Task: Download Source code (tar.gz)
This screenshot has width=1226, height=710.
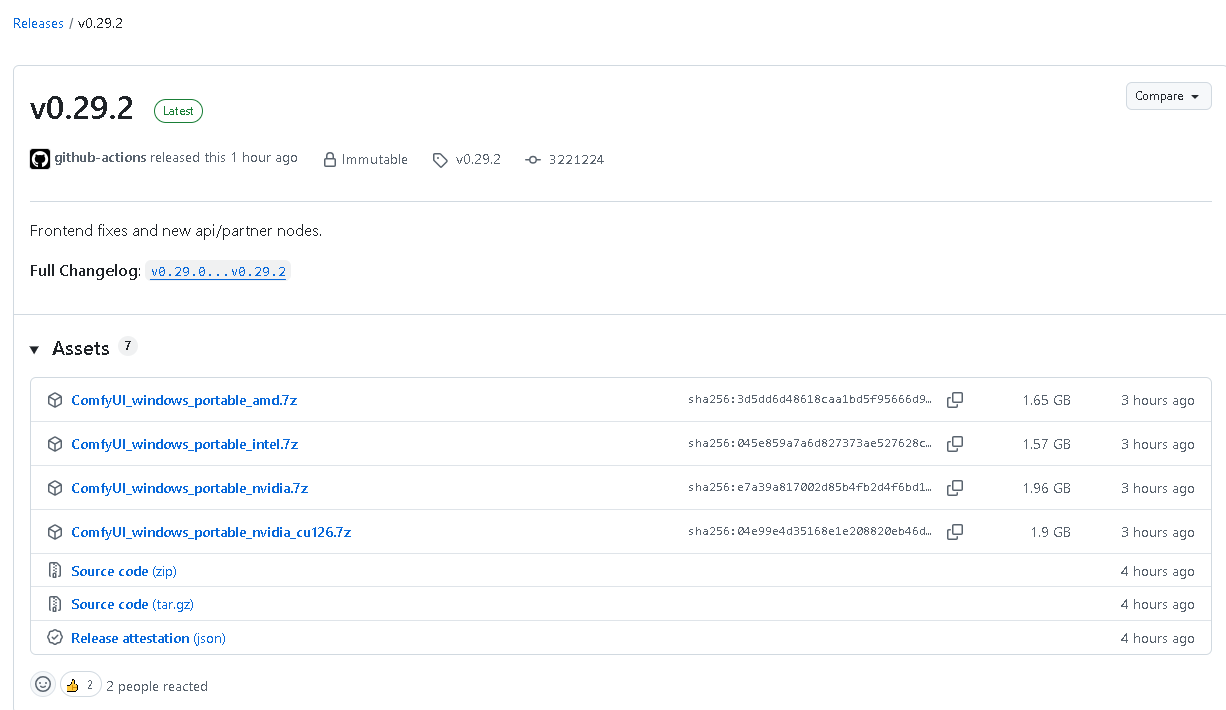Action: (132, 604)
